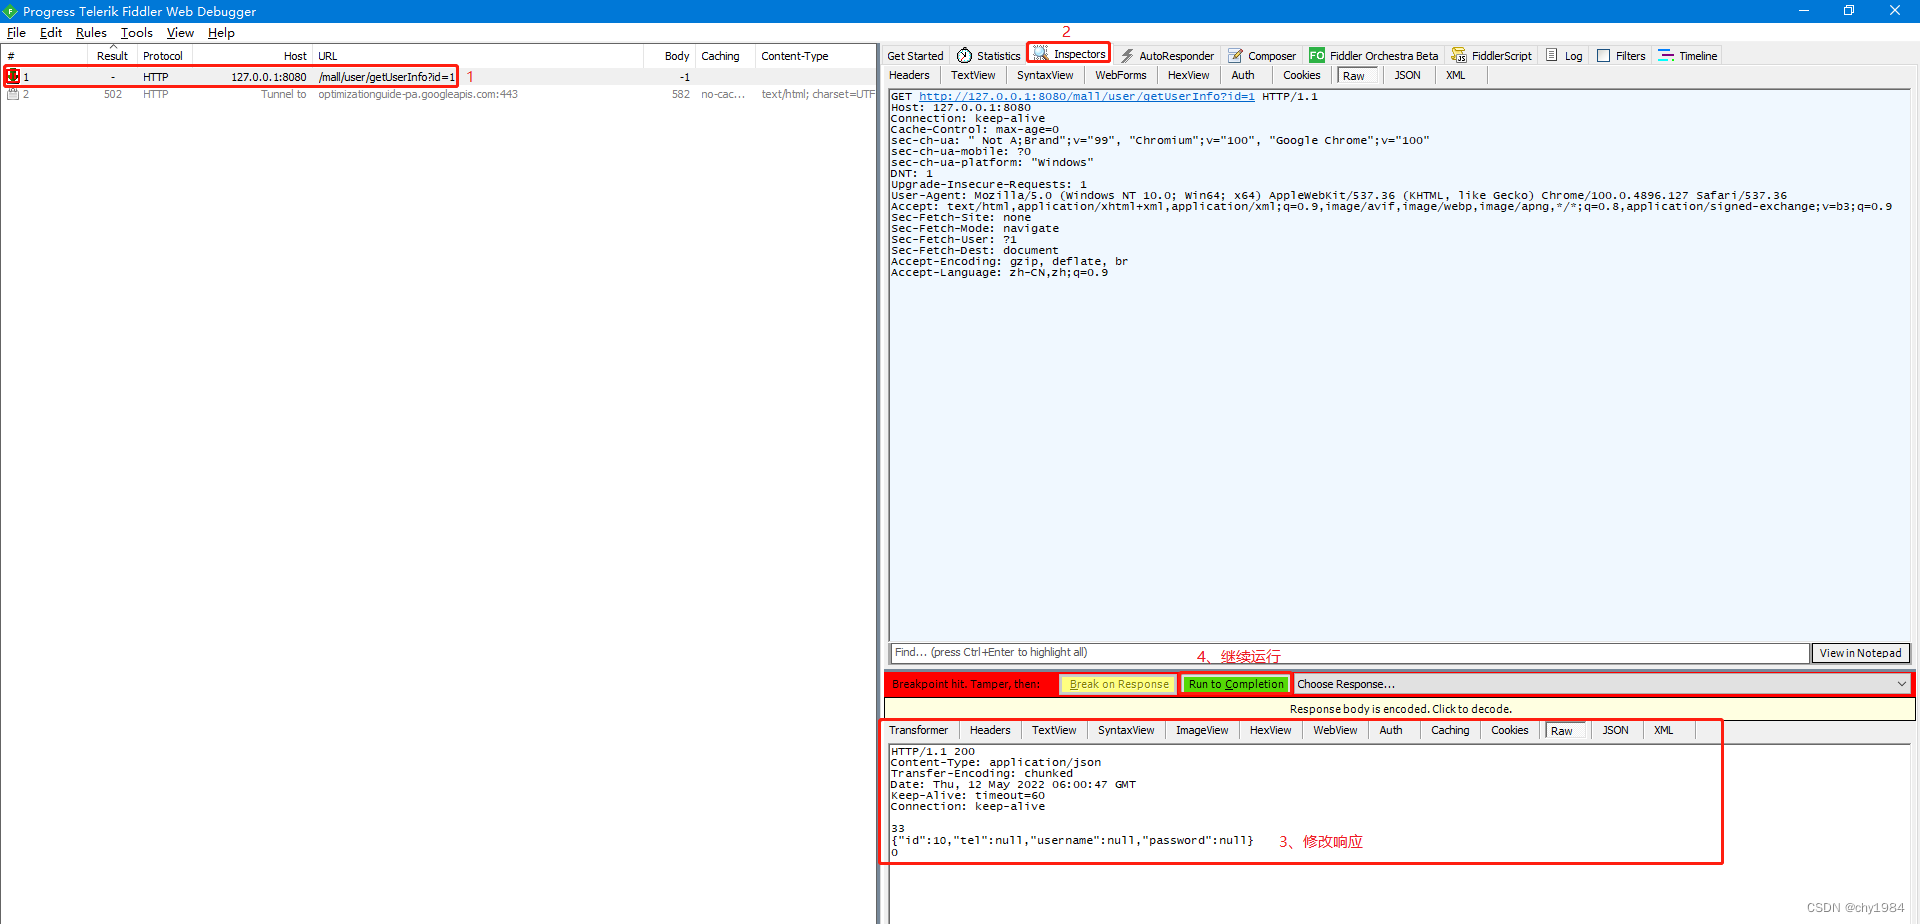This screenshot has height=924, width=1920.
Task: Open request SyntaxView inspector tab
Action: (1045, 75)
